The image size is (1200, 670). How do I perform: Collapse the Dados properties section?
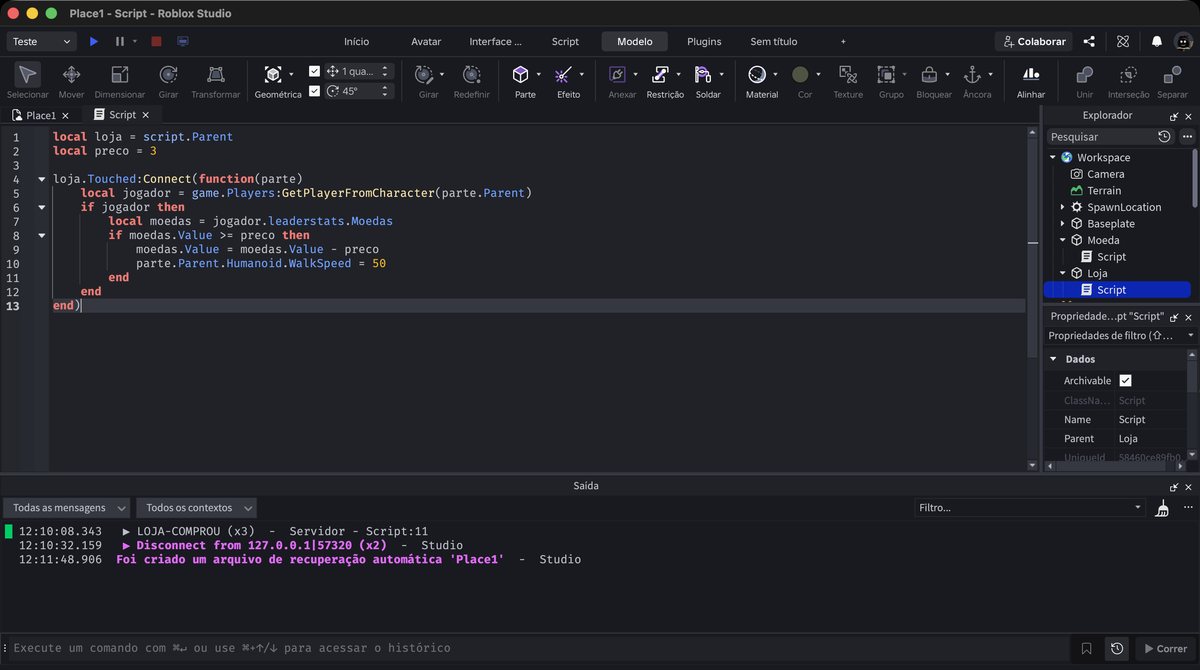tap(1053, 360)
